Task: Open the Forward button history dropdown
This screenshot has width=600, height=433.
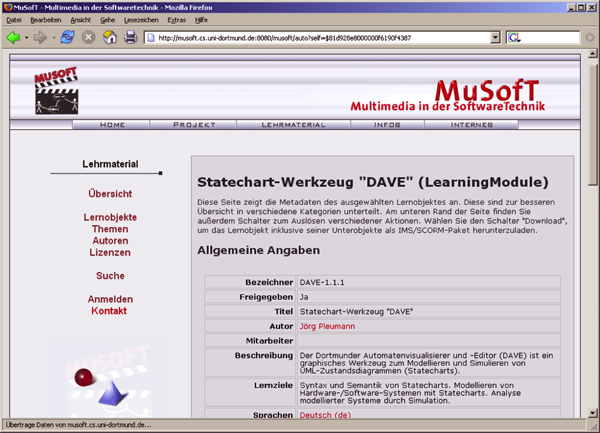Action: click(54, 37)
